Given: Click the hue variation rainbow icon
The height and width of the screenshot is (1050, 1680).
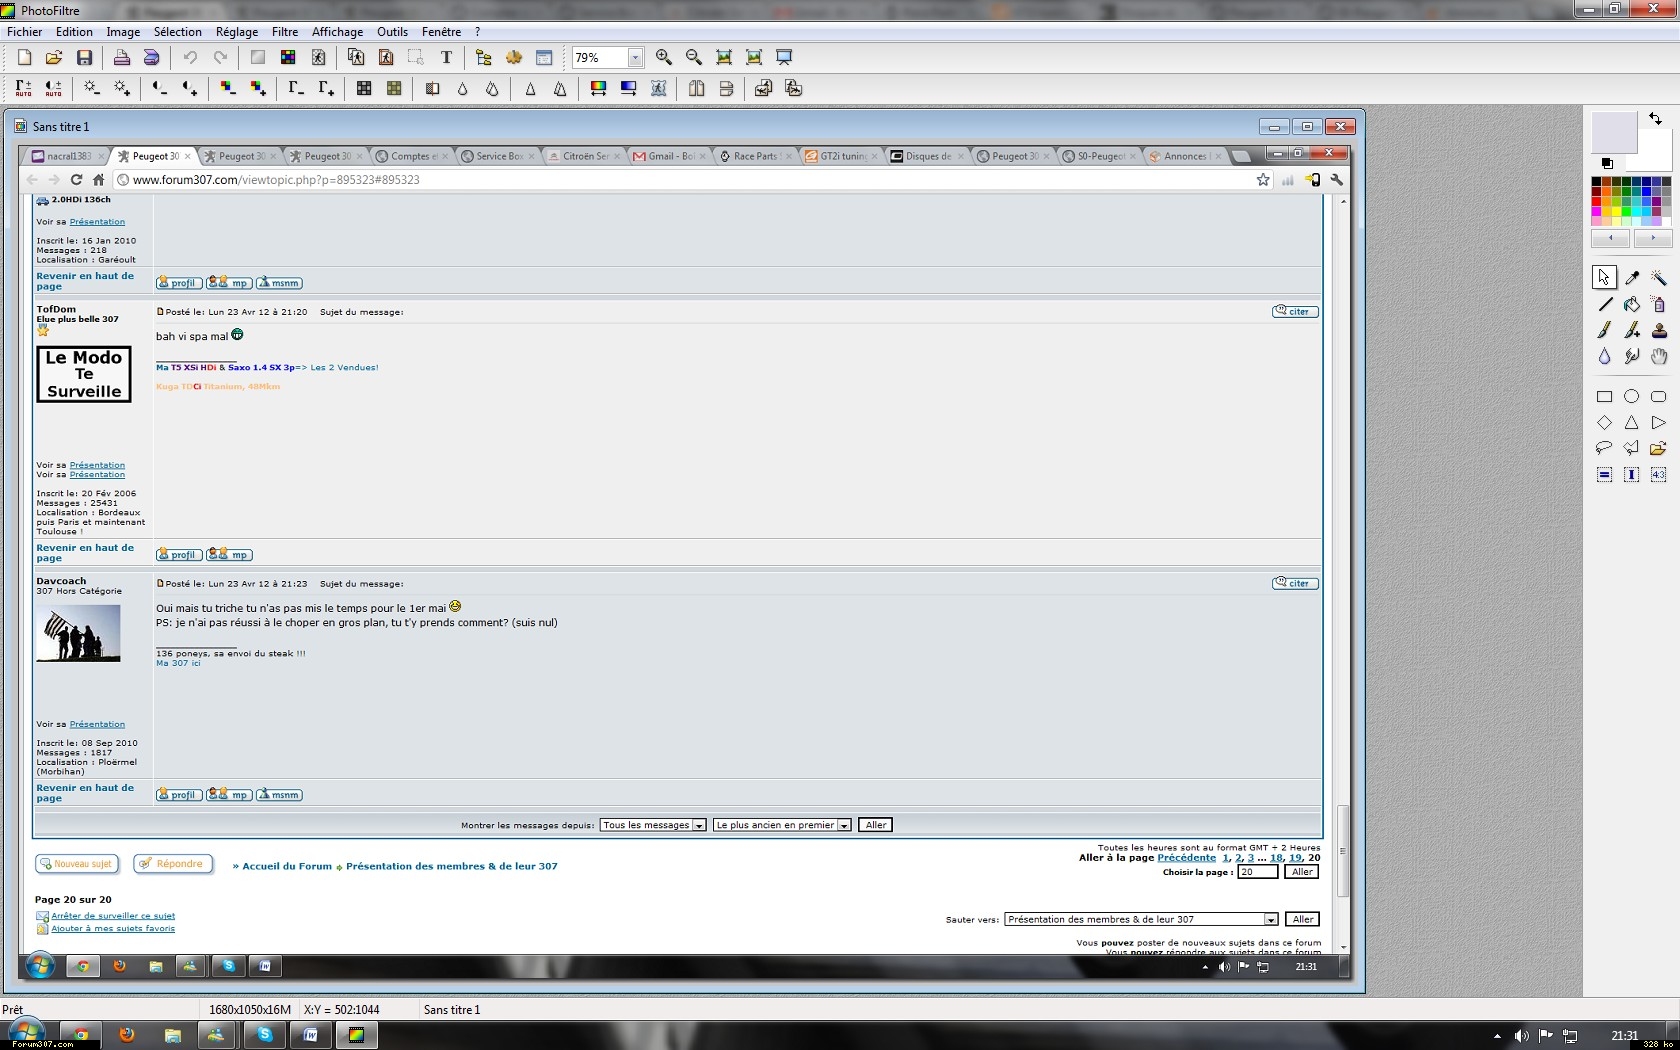Looking at the screenshot, I should point(598,88).
